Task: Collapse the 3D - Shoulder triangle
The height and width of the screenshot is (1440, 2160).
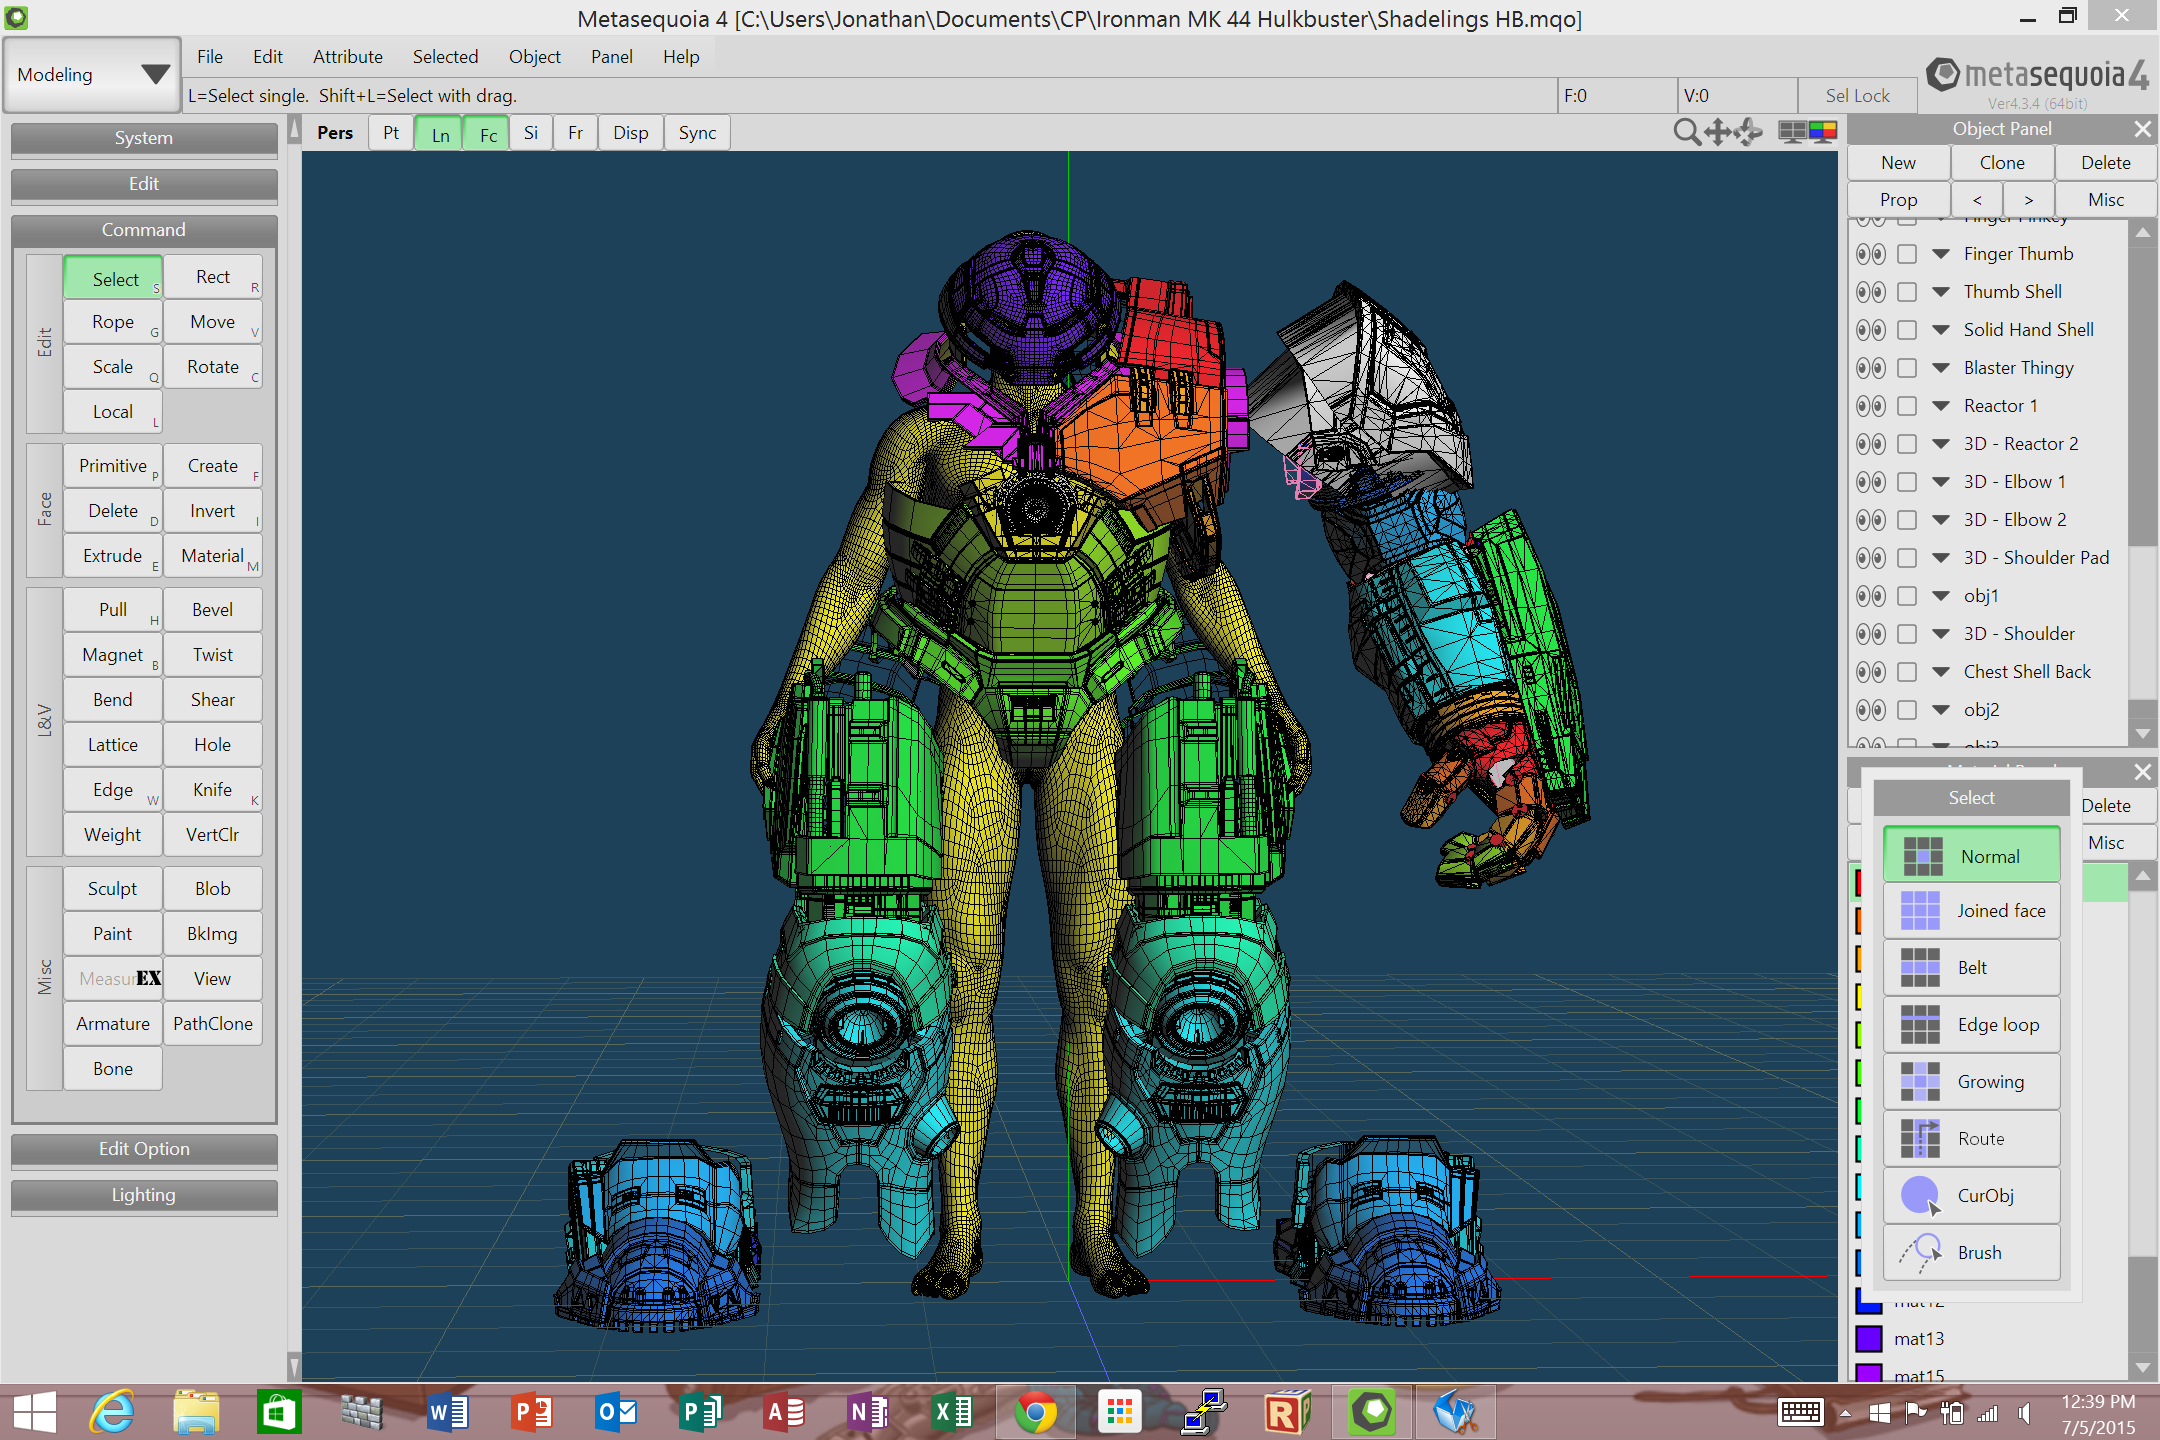Action: pyautogui.click(x=1941, y=634)
